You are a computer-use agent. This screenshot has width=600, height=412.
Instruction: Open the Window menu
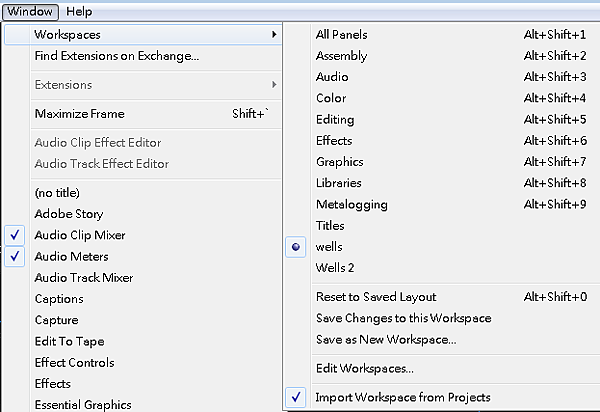(30, 11)
